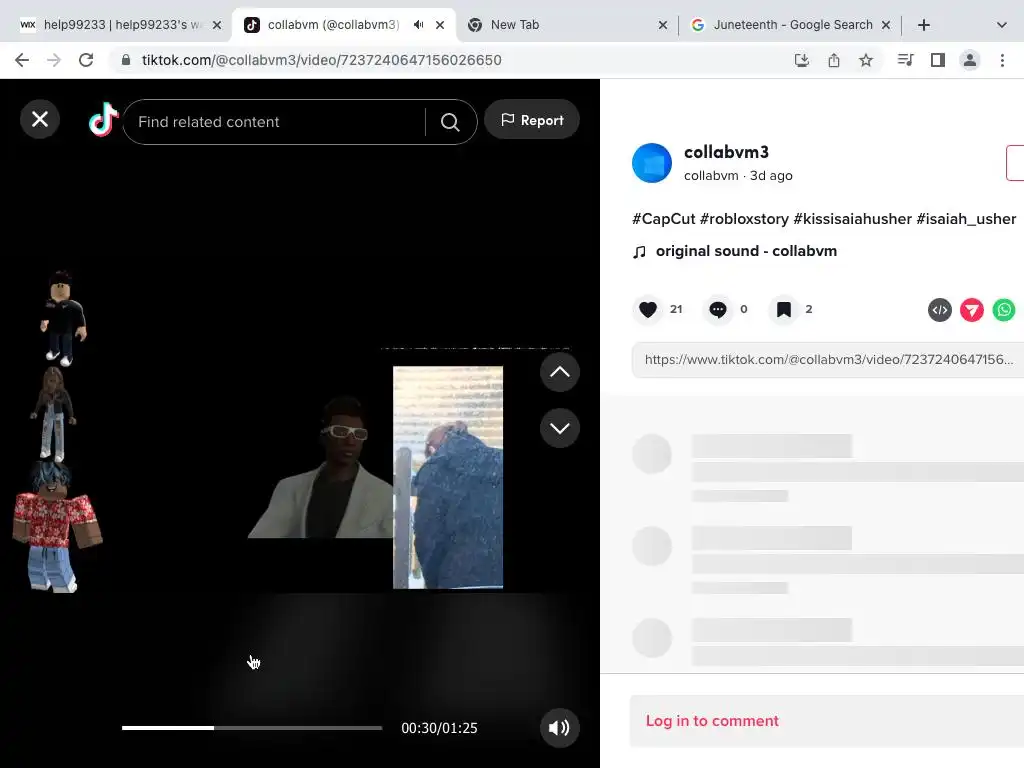This screenshot has height=768, width=1024.
Task: Close the TikTok video viewer
Action: 40,119
